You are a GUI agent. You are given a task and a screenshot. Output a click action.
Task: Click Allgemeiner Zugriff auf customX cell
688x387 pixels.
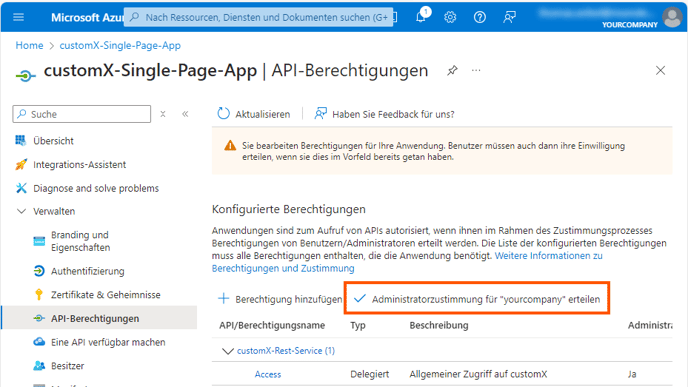pos(478,374)
